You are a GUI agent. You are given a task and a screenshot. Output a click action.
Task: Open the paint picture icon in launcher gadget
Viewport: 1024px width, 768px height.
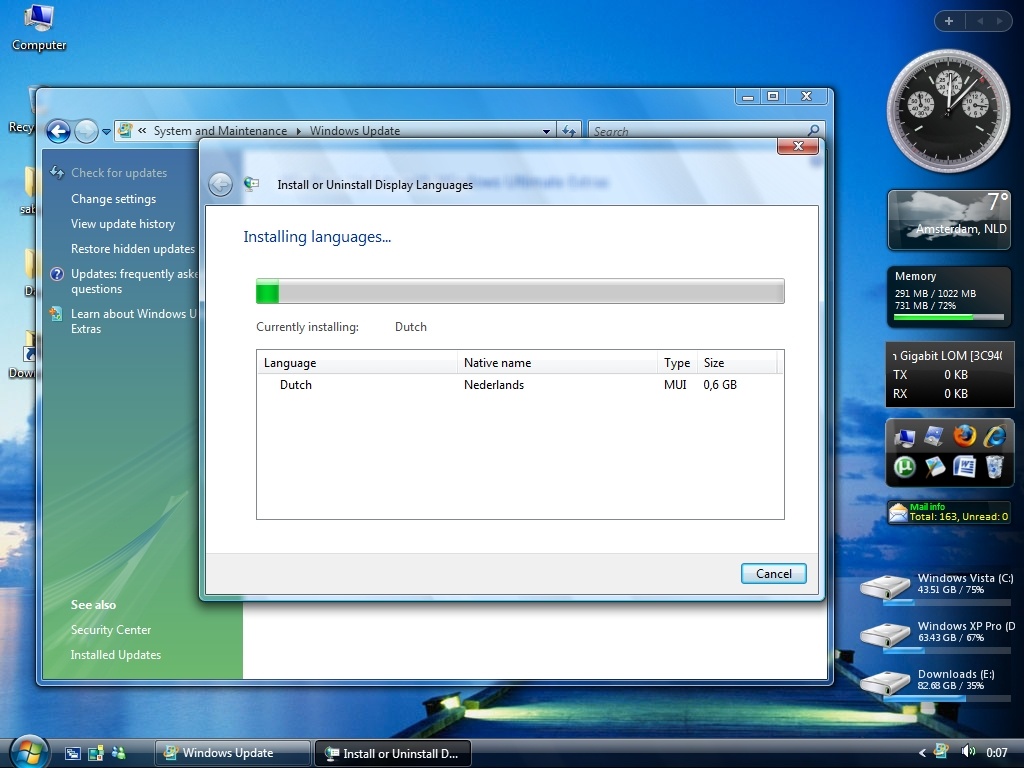tap(935, 466)
